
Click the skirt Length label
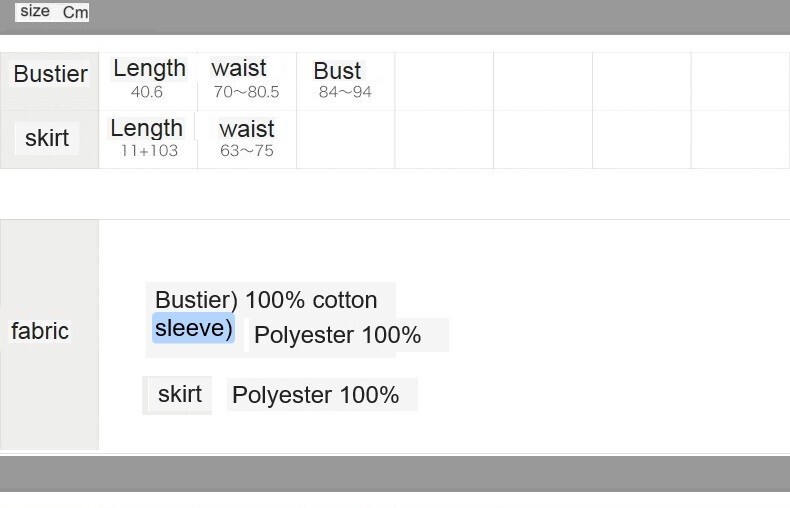147,128
